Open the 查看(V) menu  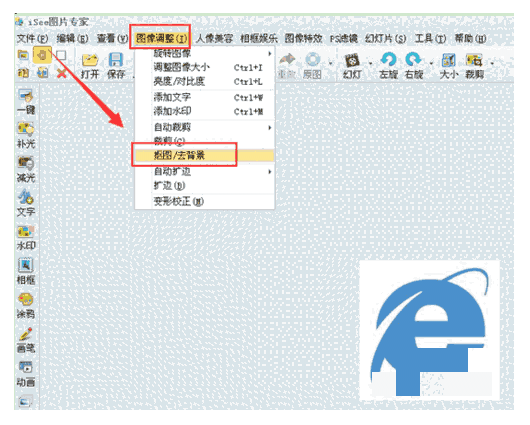pyautogui.click(x=112, y=39)
